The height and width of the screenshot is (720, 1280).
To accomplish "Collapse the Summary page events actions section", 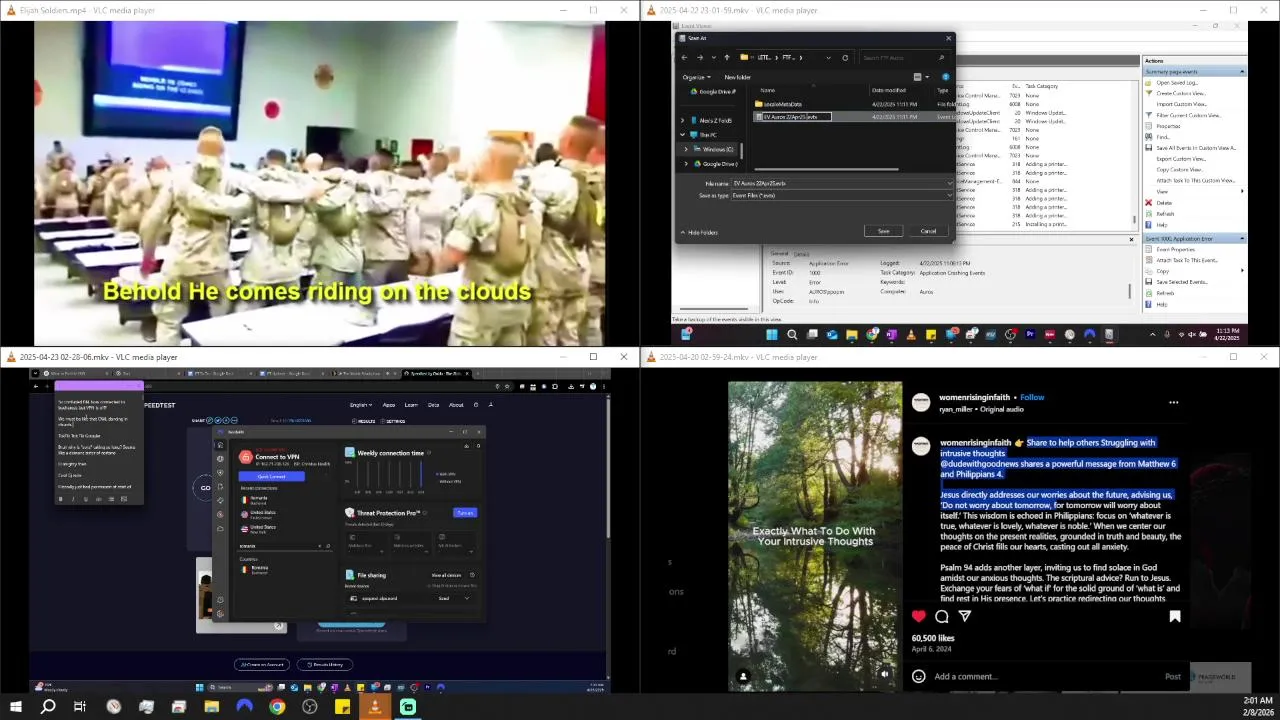I will 1242,72.
